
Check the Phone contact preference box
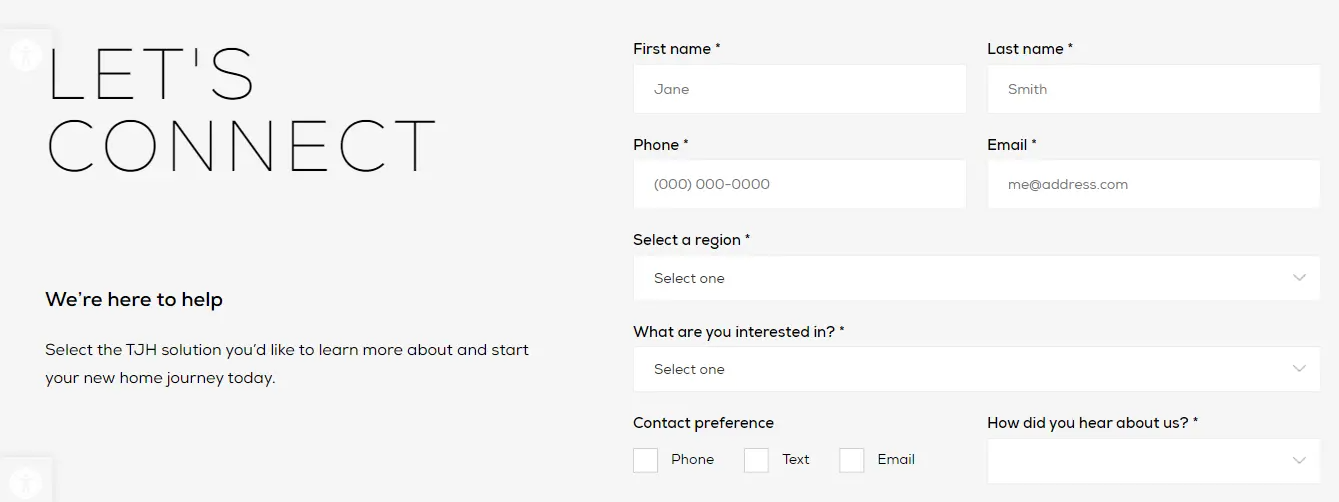646,460
